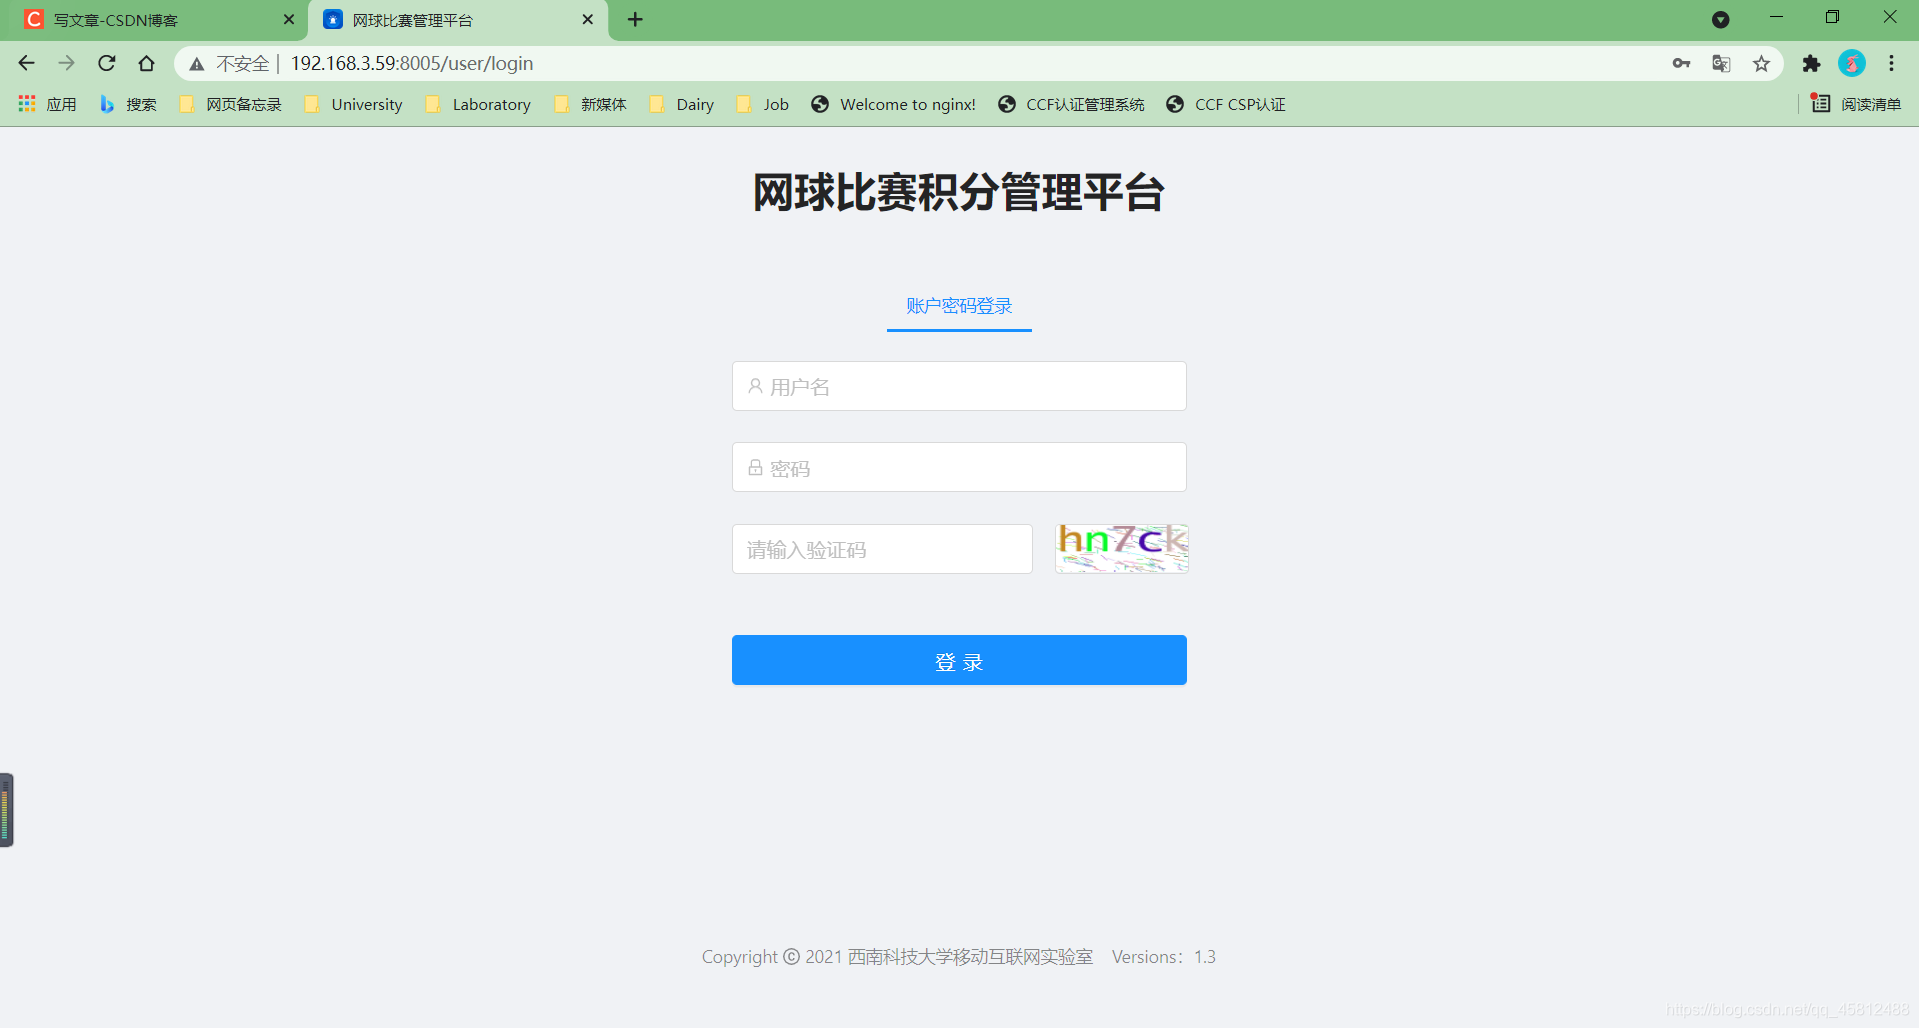The width and height of the screenshot is (1919, 1028).
Task: Open the extensions puzzle icon
Action: 1811,63
